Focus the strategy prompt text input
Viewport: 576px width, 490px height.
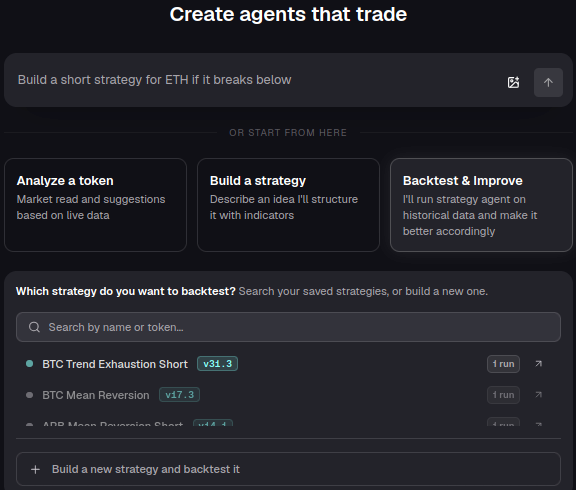pos(257,80)
